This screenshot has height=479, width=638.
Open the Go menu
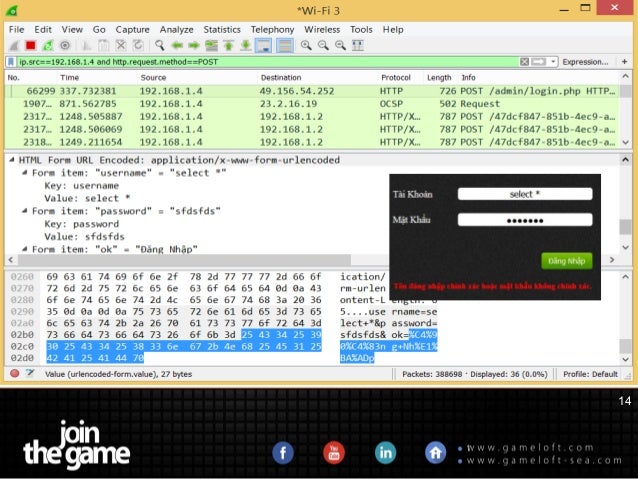tap(99, 29)
